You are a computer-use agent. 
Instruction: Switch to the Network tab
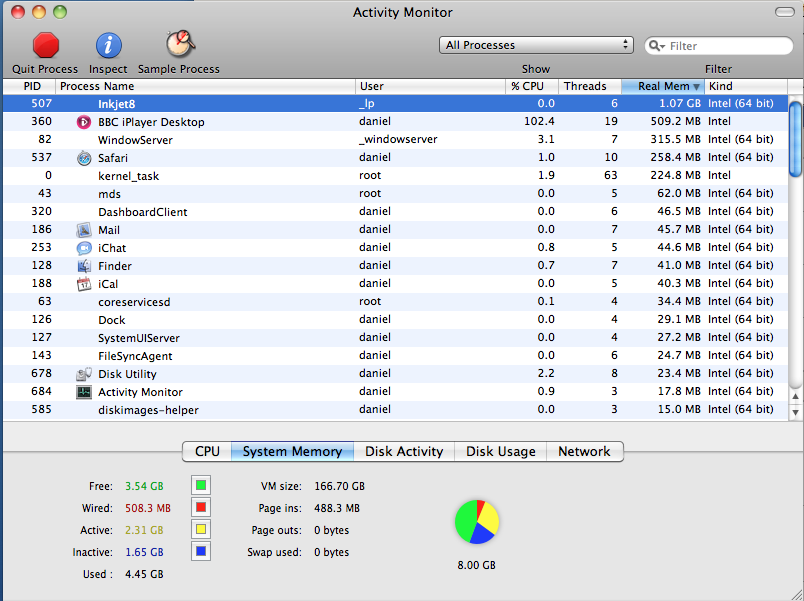pyautogui.click(x=585, y=451)
